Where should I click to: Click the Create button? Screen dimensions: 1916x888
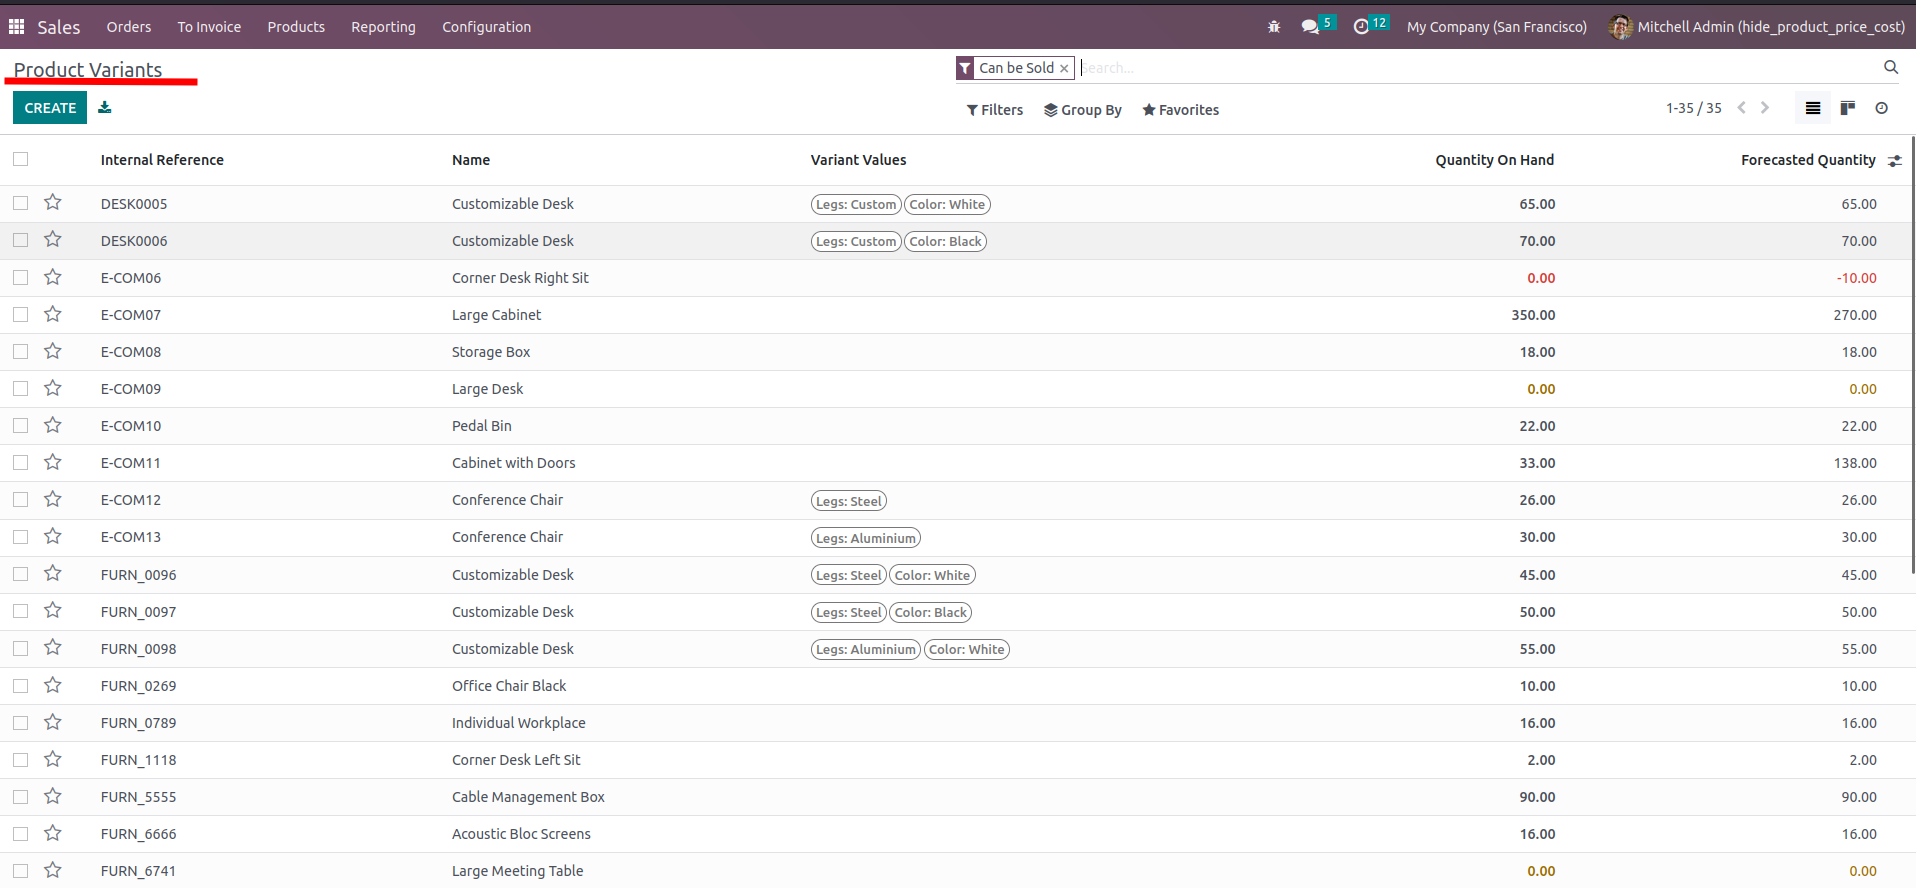(50, 108)
